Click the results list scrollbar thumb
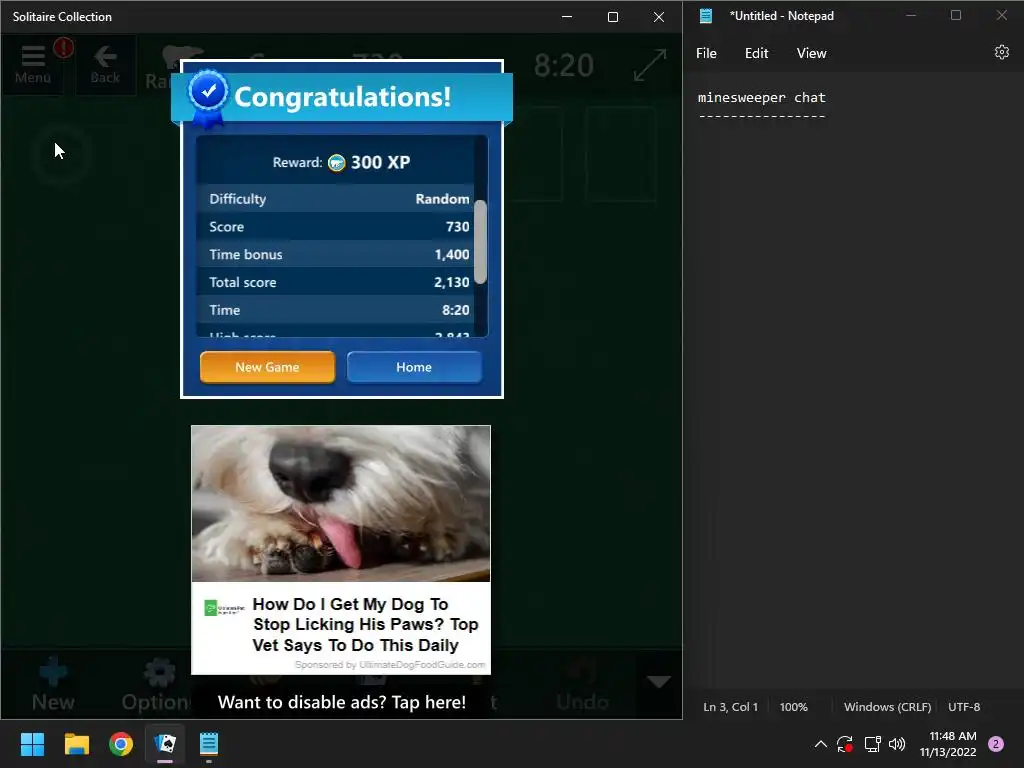The height and width of the screenshot is (768, 1024). point(480,242)
